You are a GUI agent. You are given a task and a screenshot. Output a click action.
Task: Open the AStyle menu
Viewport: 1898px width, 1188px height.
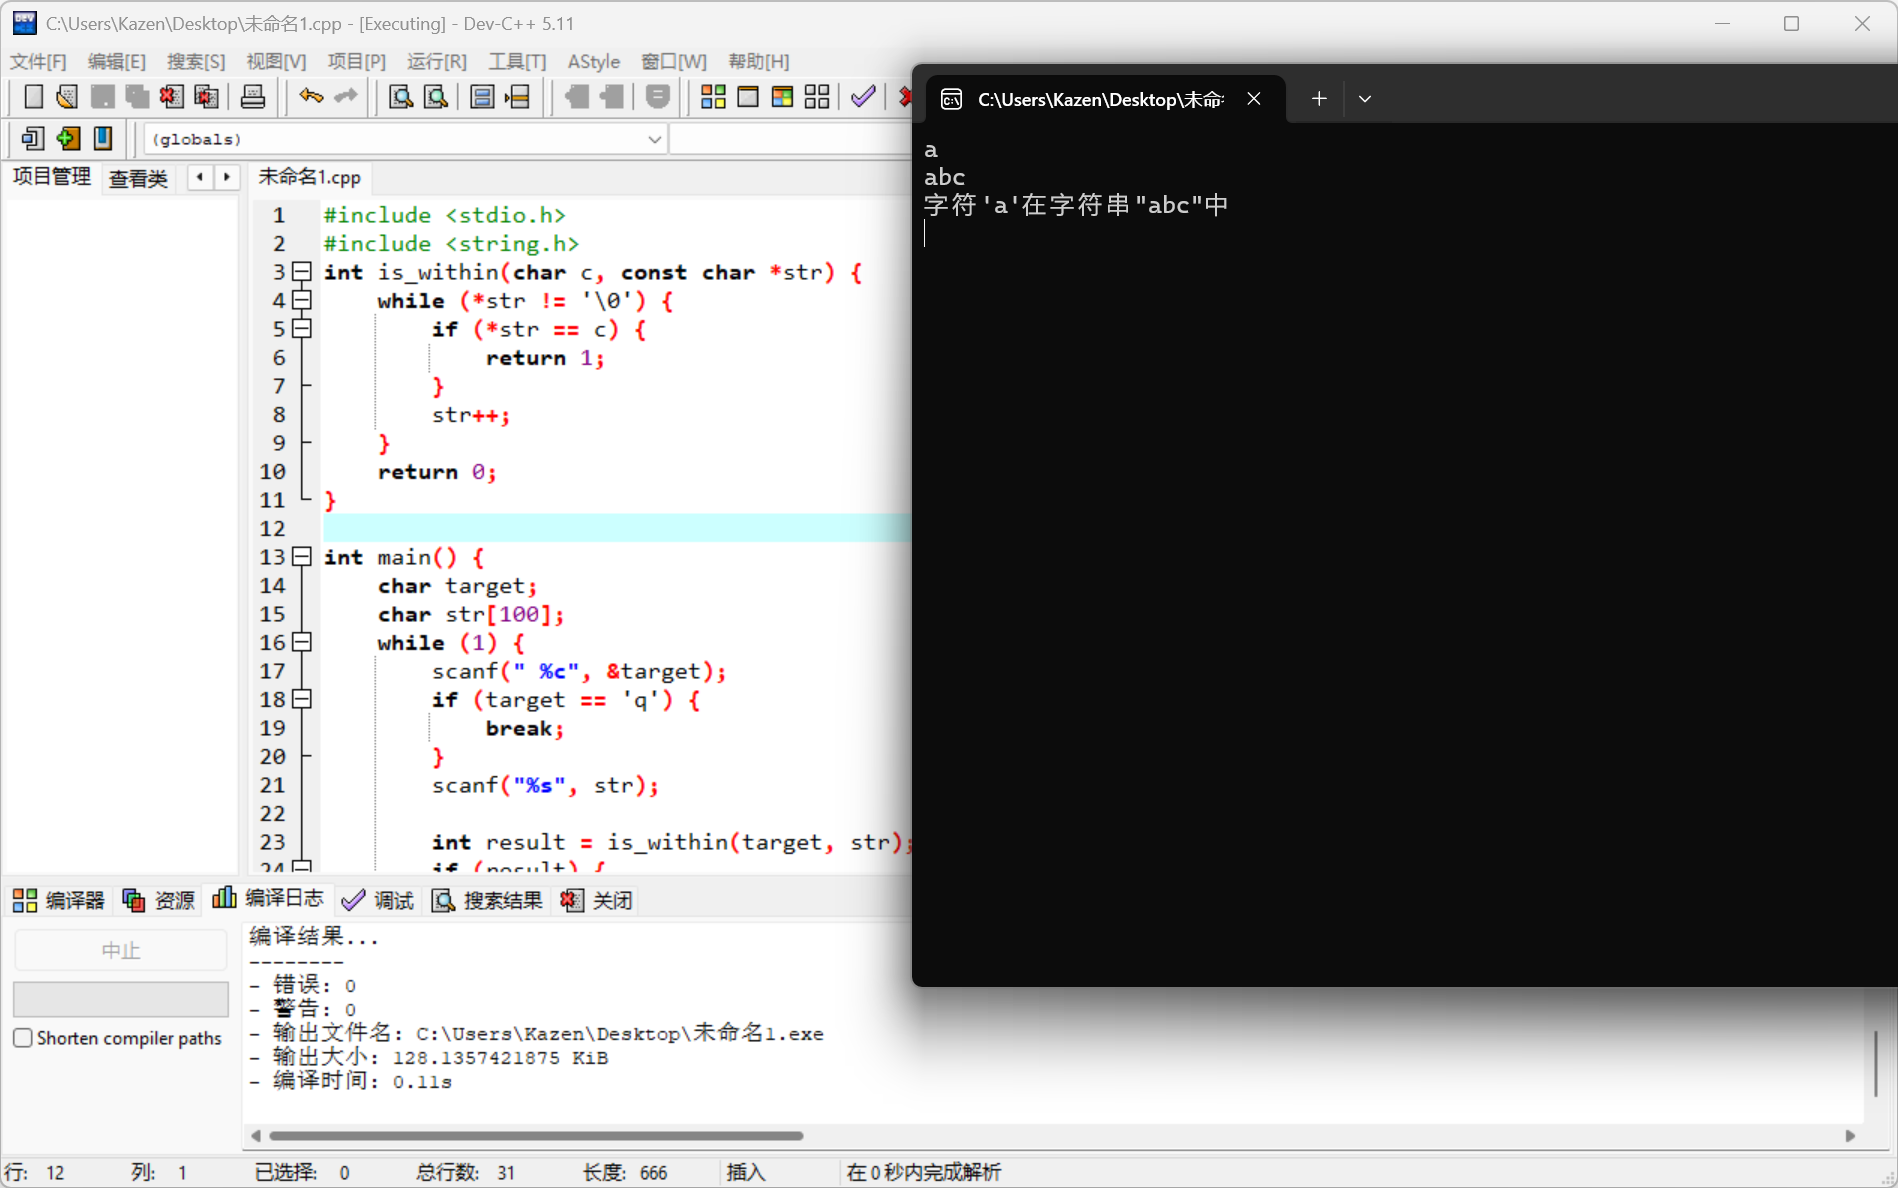(594, 62)
